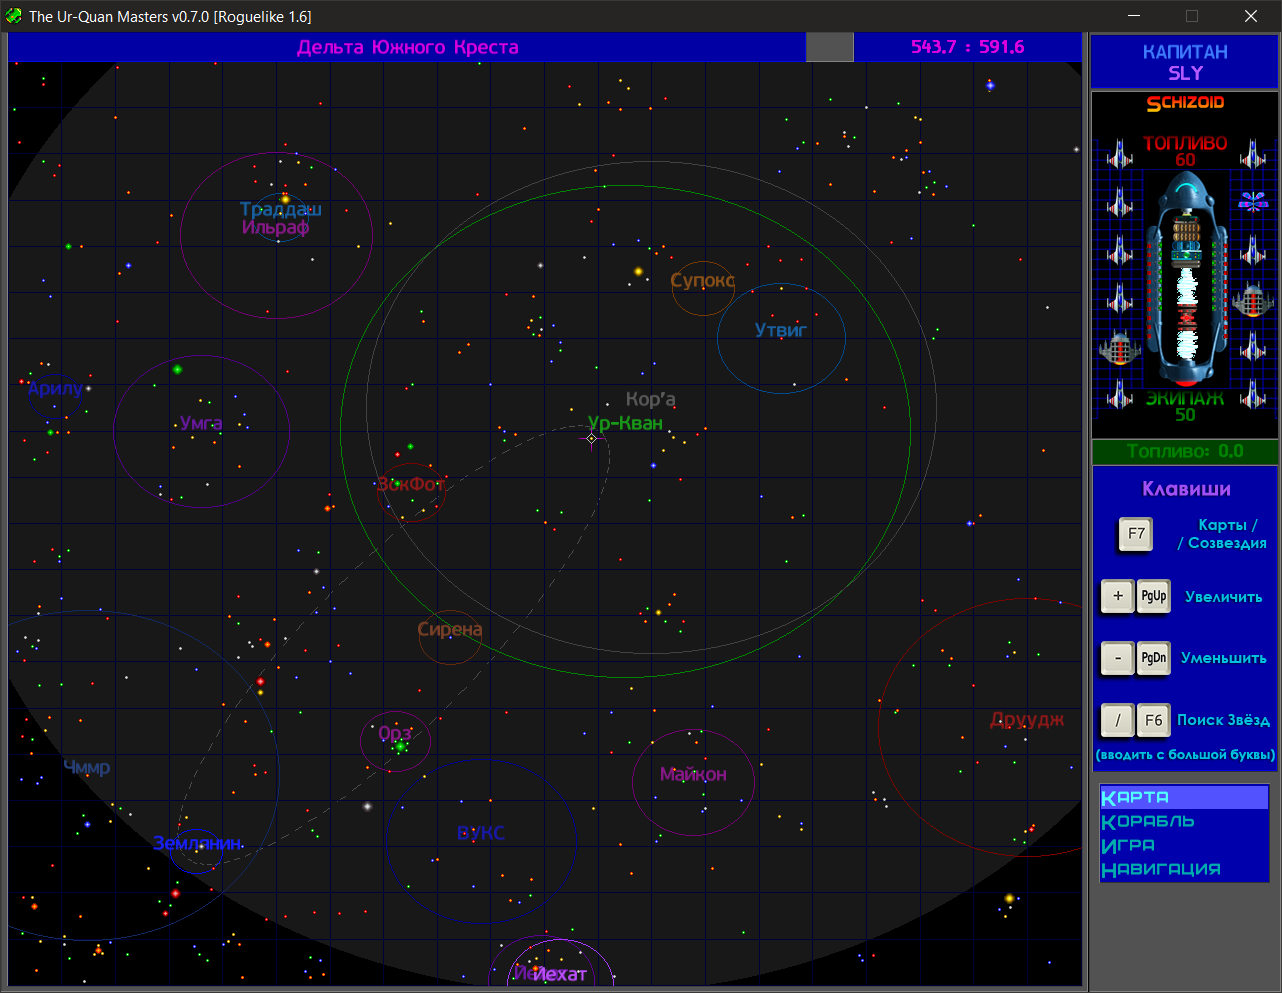The image size is (1282, 993).
Task: Maximize the Ur-Quan Masters window
Action: point(1192,16)
